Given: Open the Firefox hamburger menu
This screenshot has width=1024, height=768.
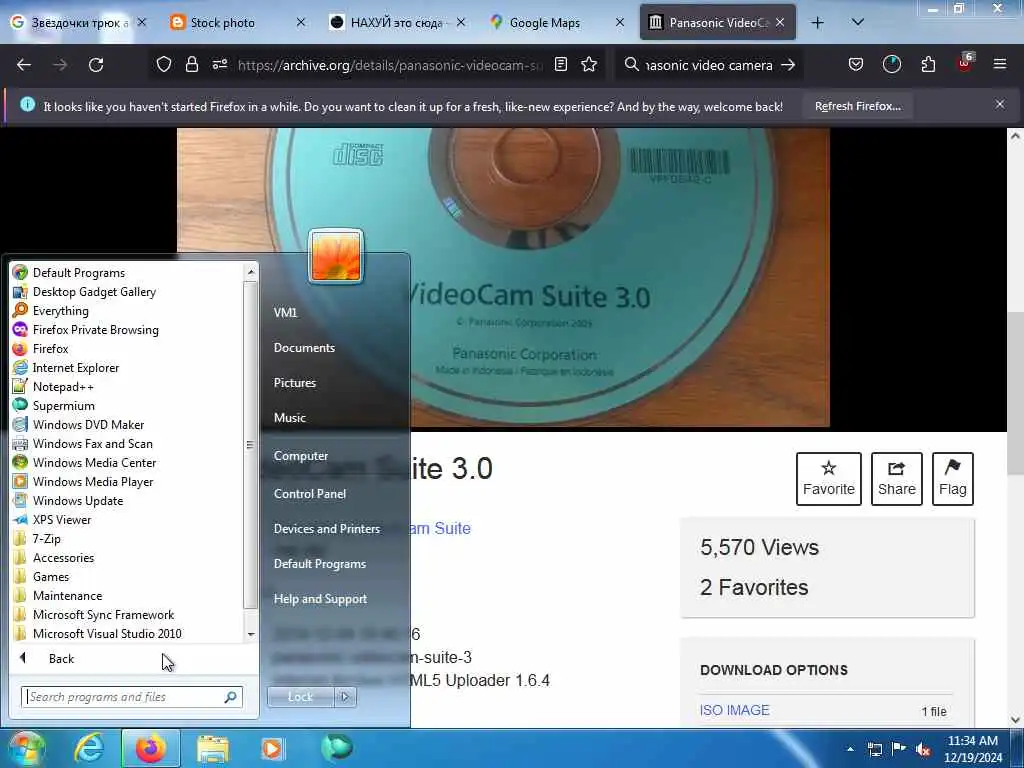Looking at the screenshot, I should (1000, 65).
